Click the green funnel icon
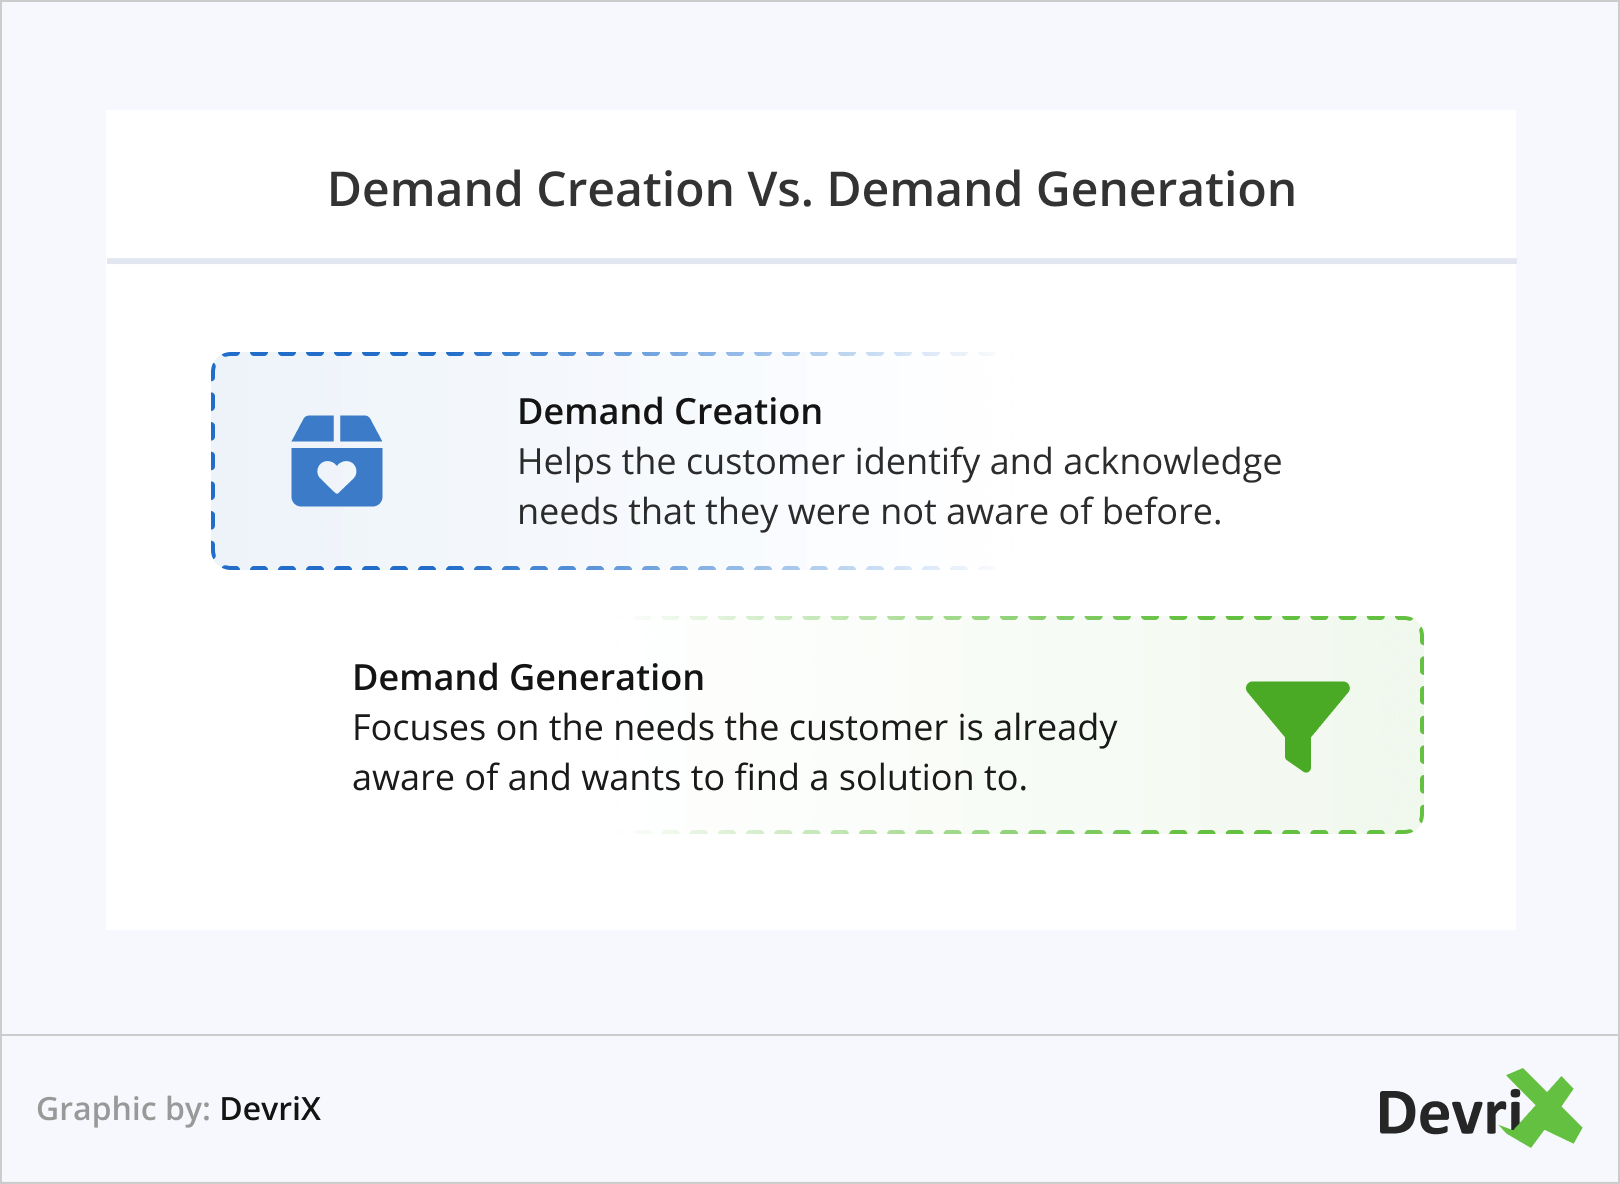The image size is (1620, 1184). coord(1298,722)
